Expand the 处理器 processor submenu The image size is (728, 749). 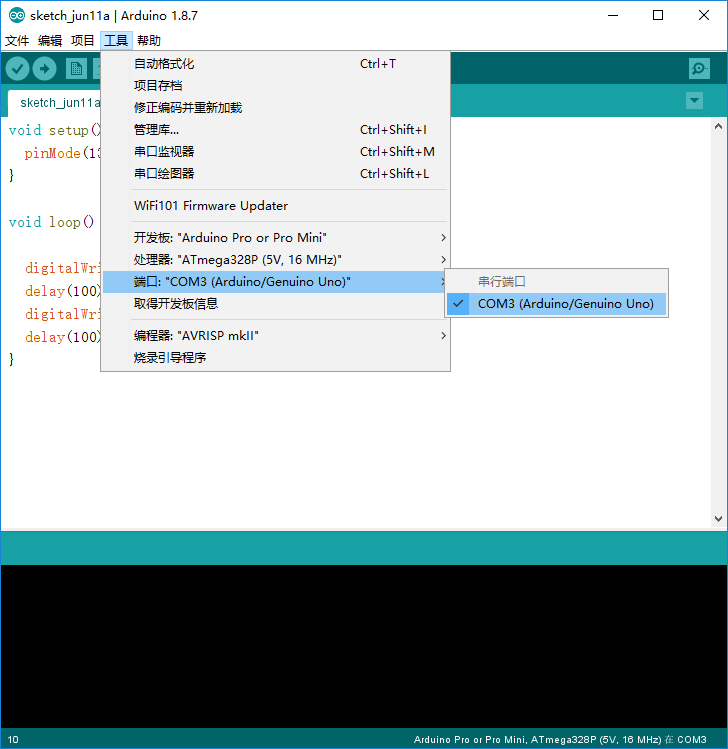(277, 260)
